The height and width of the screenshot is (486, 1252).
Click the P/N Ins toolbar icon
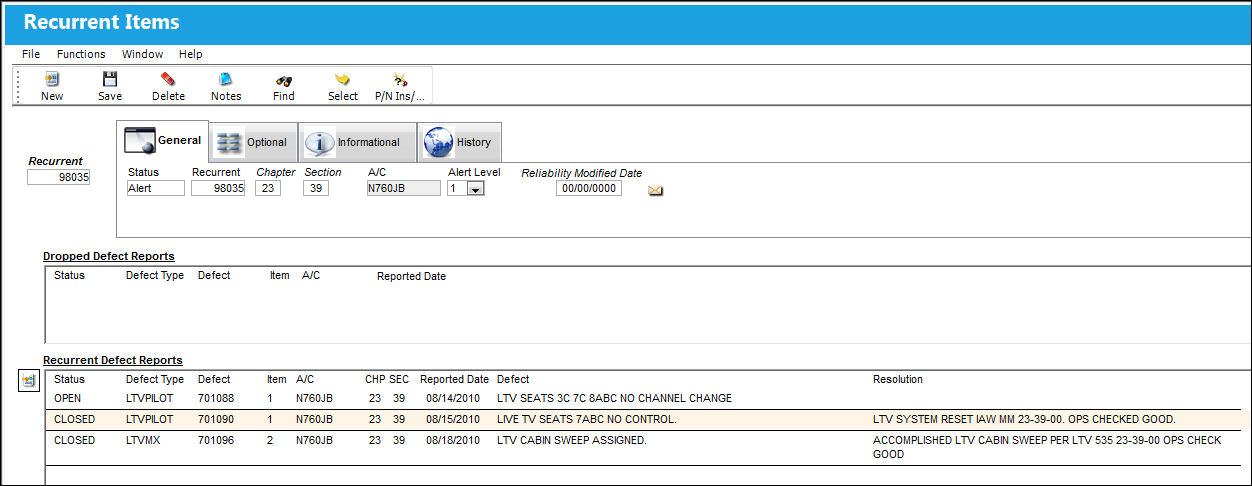(x=399, y=86)
